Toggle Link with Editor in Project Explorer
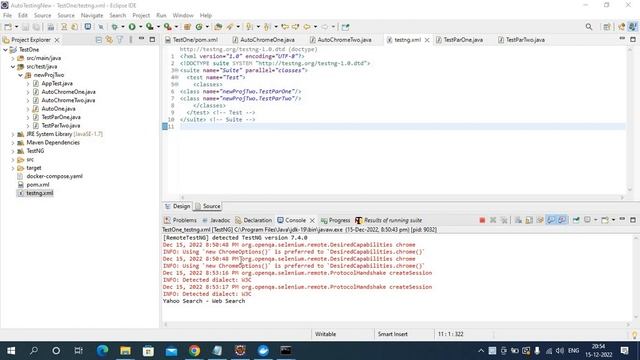The image size is (640, 360). 109,40
